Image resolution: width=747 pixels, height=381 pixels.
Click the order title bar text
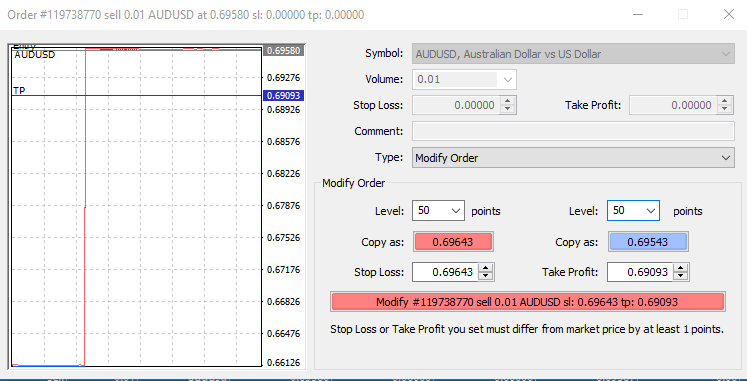[x=186, y=15]
